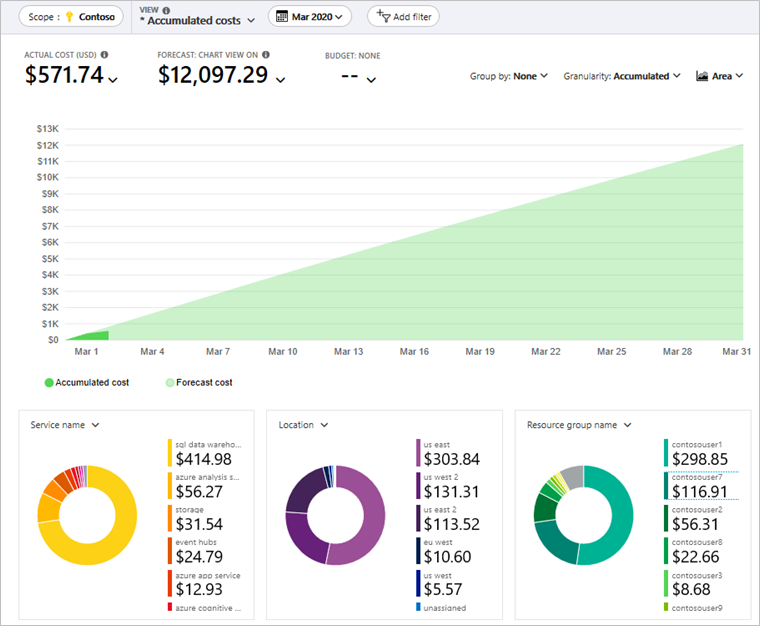Click the info icon next to VIEW
760x626 pixels.
166,10
